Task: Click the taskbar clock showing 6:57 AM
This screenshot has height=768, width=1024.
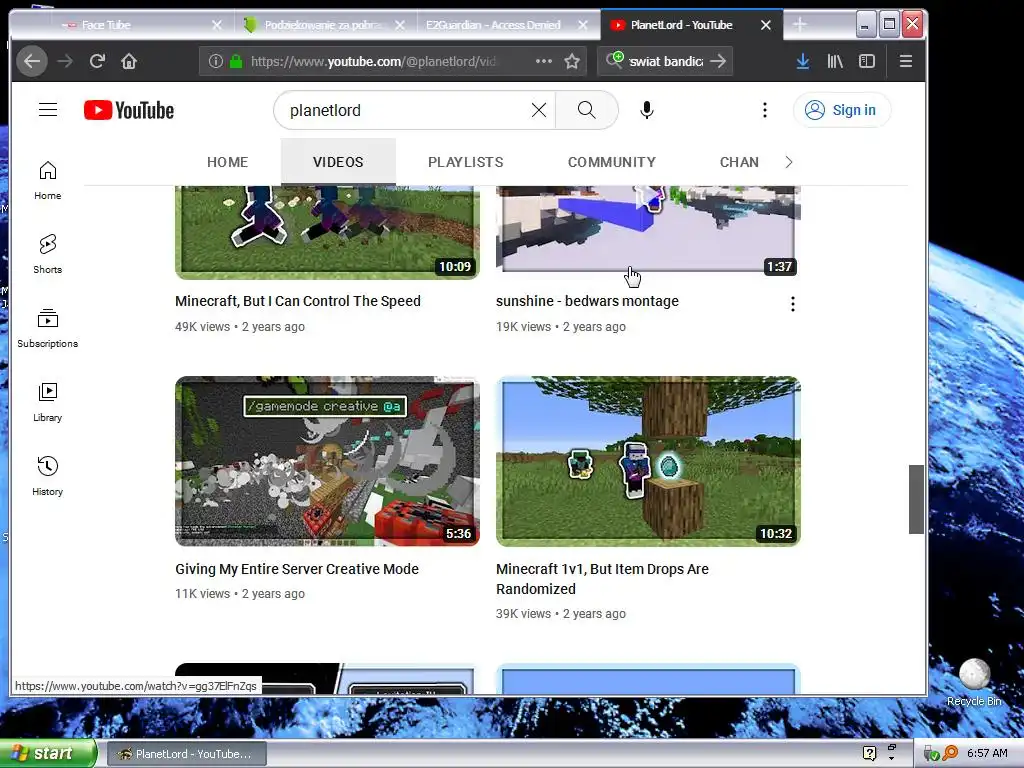Action: 987,753
